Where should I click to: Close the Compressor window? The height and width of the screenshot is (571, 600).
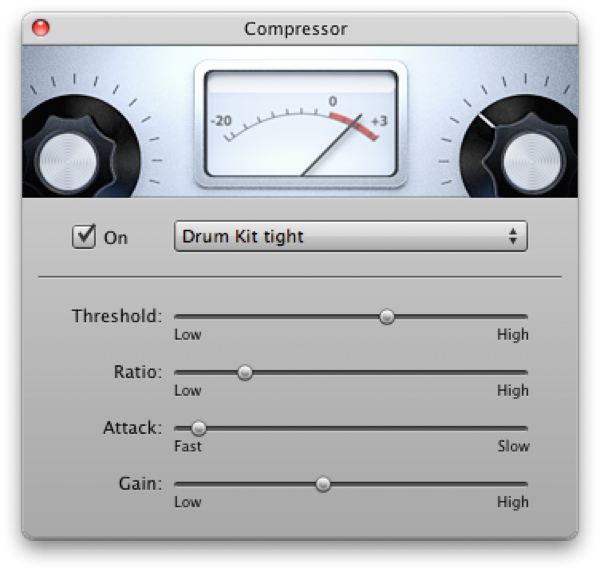click(41, 28)
